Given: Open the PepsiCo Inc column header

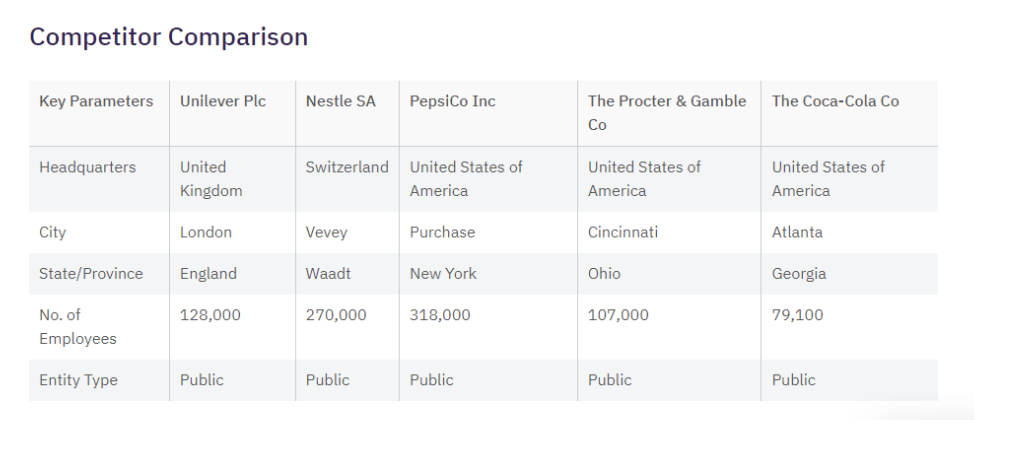Looking at the screenshot, I should (453, 101).
